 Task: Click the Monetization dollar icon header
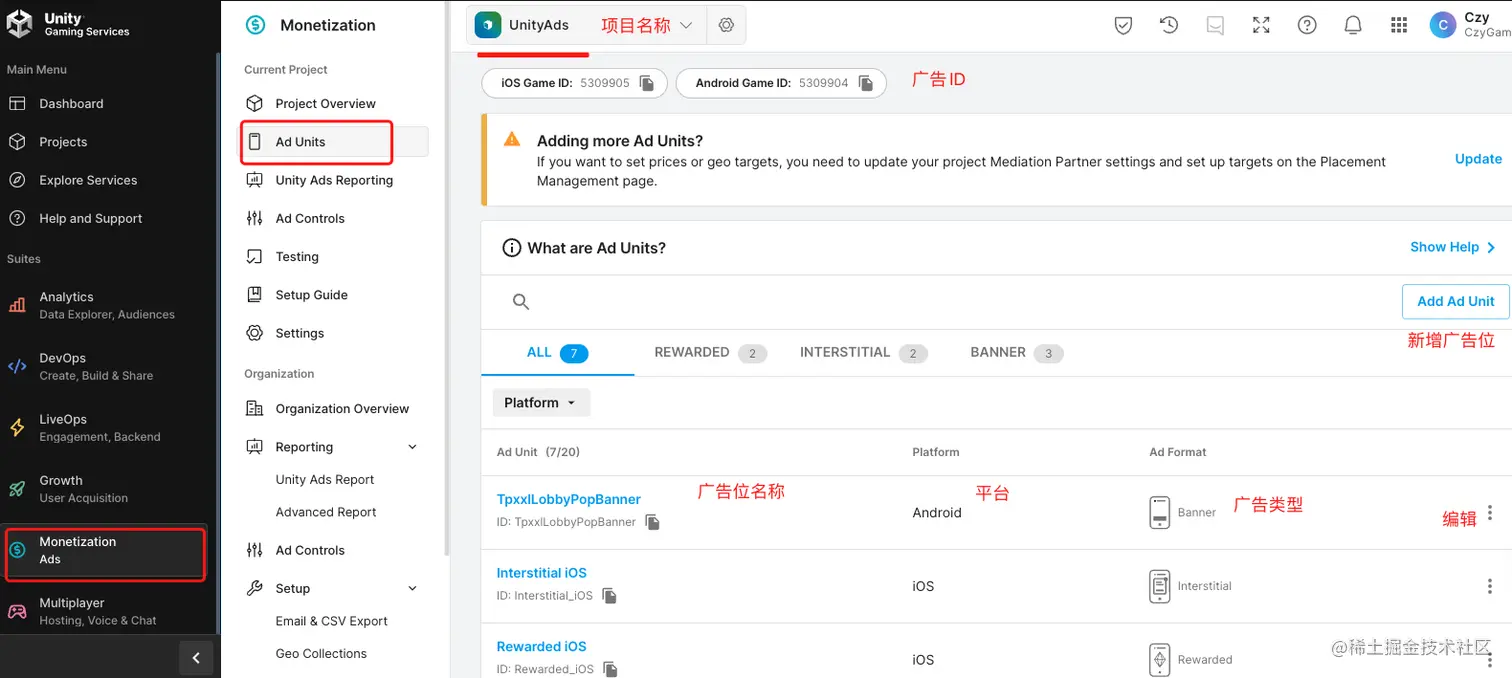tap(256, 25)
